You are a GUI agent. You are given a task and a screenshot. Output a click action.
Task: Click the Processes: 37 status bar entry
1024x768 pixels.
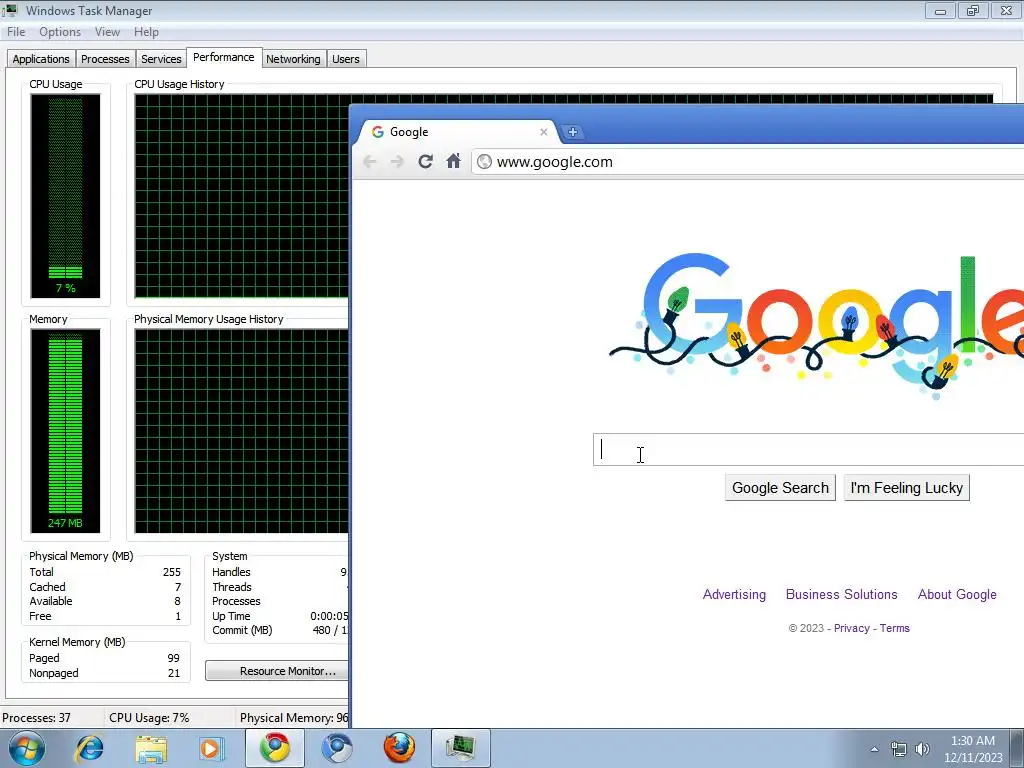coord(37,718)
